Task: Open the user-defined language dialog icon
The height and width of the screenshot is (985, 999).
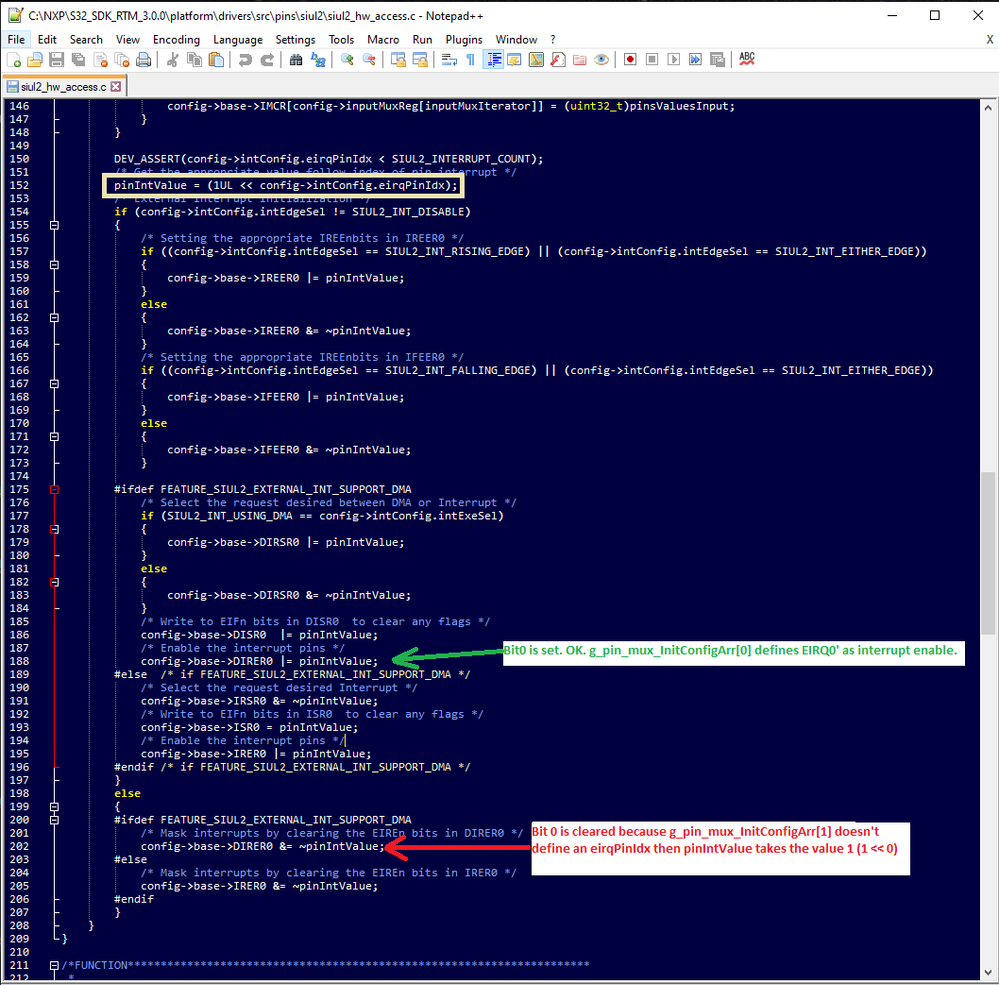Action: [514, 60]
